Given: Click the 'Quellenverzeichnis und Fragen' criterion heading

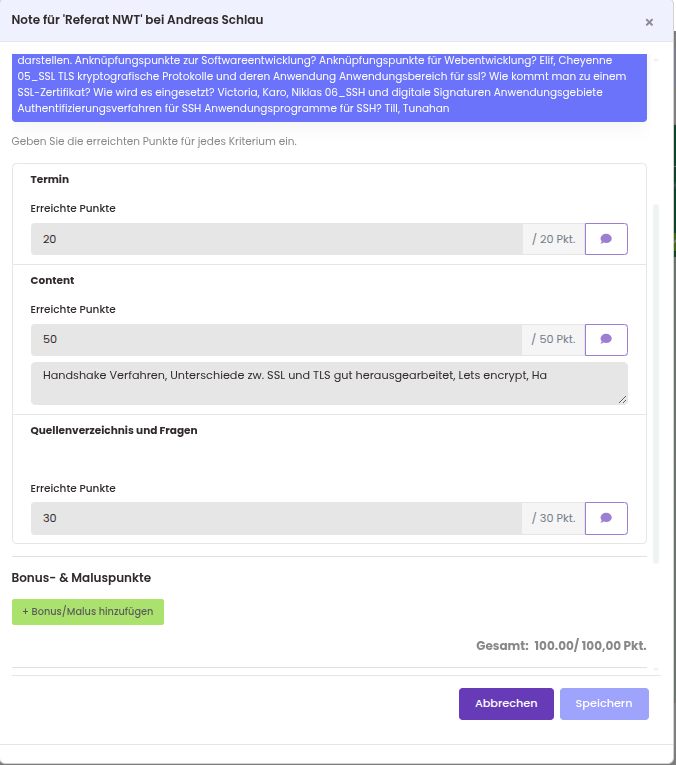Looking at the screenshot, I should 114,430.
